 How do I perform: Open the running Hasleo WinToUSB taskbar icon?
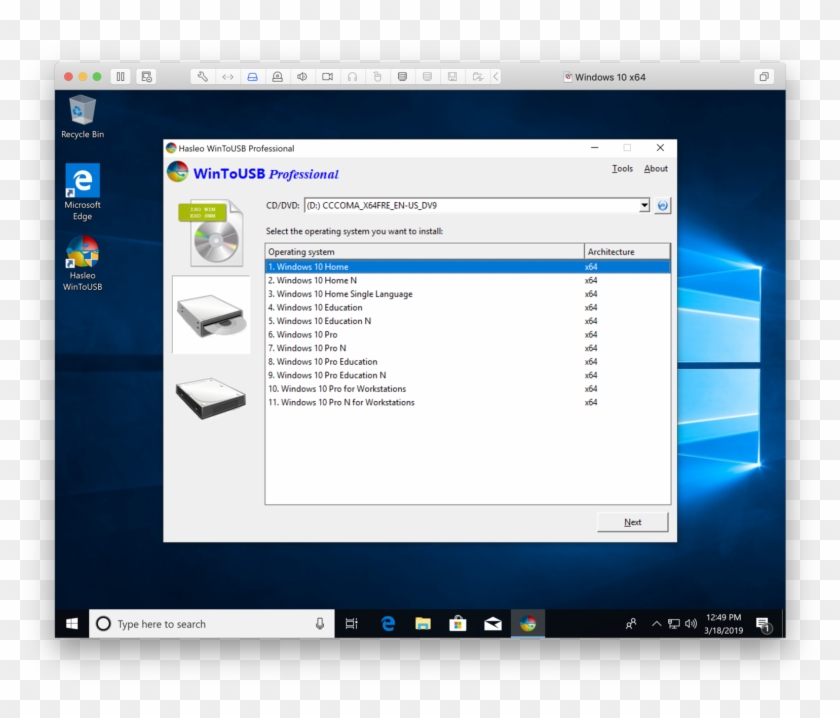528,623
